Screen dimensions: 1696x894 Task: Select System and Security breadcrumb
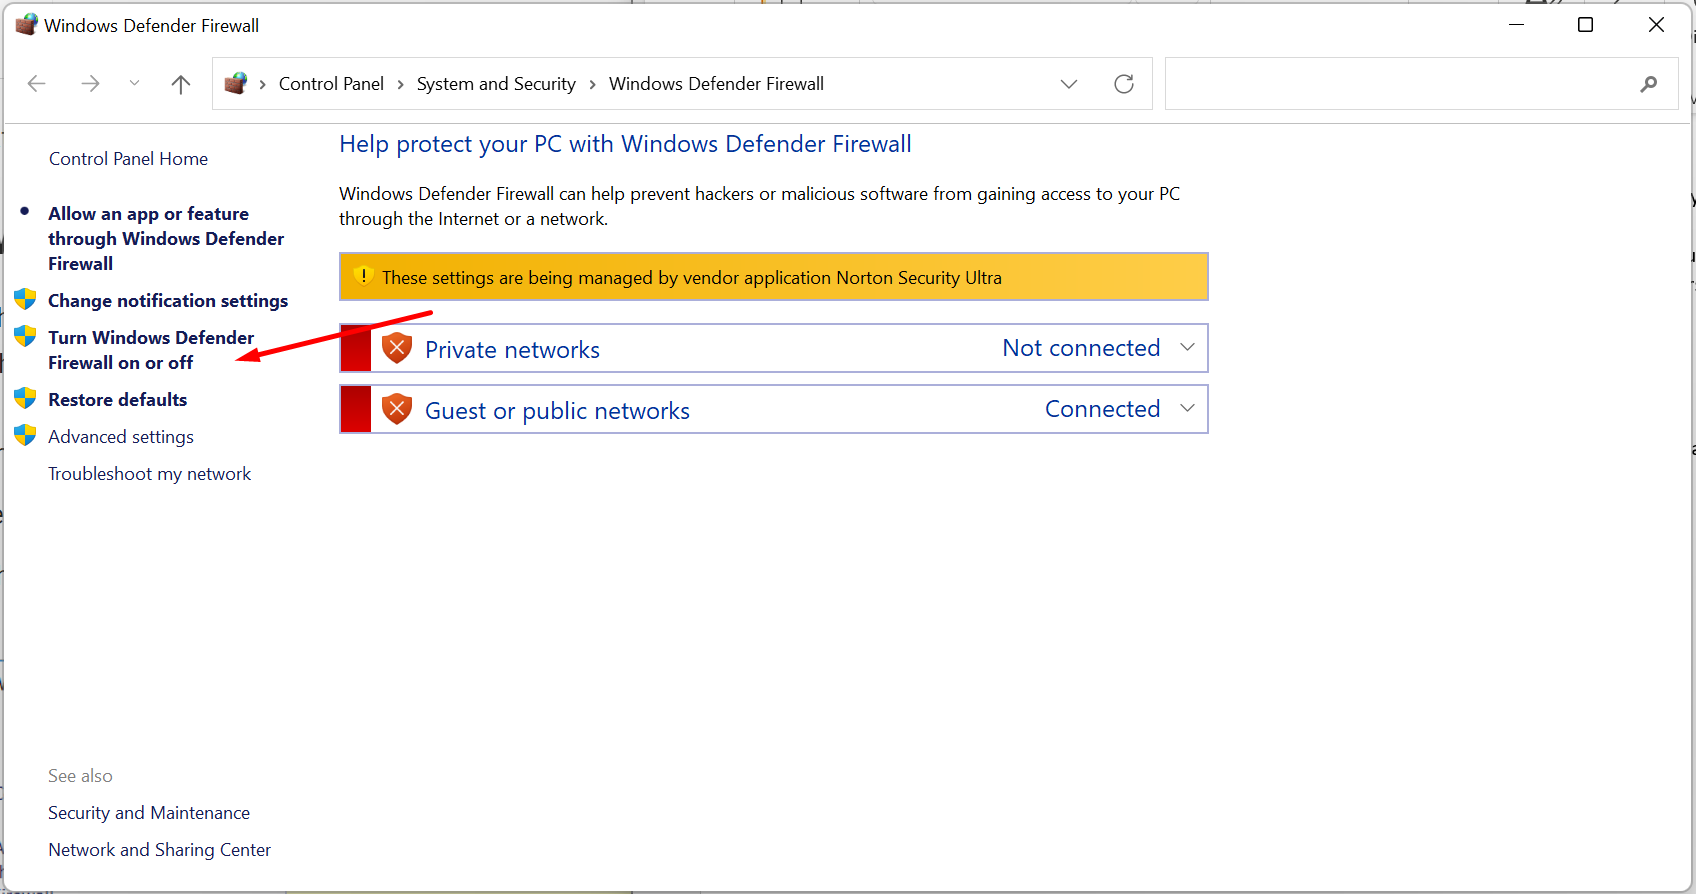(x=496, y=84)
